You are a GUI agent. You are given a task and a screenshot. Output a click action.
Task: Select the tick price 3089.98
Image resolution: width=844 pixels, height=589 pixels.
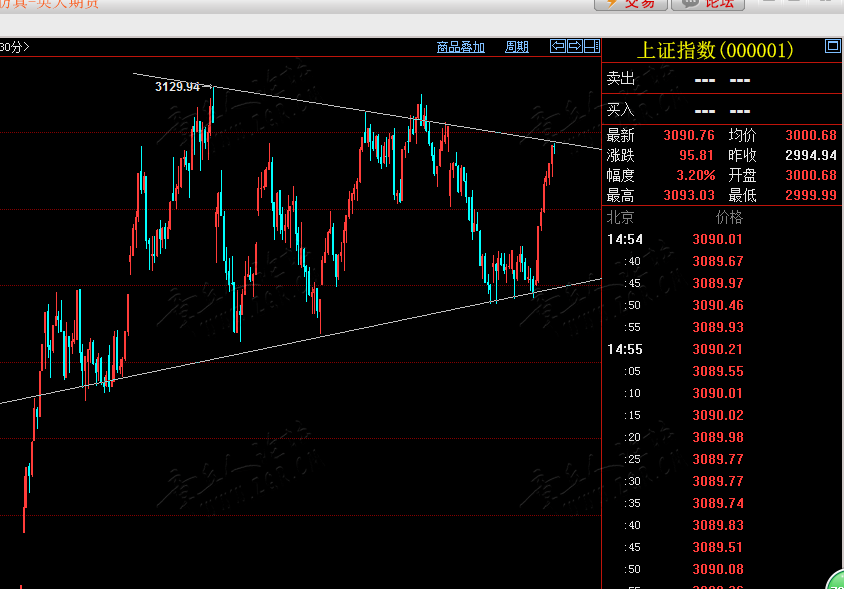718,438
